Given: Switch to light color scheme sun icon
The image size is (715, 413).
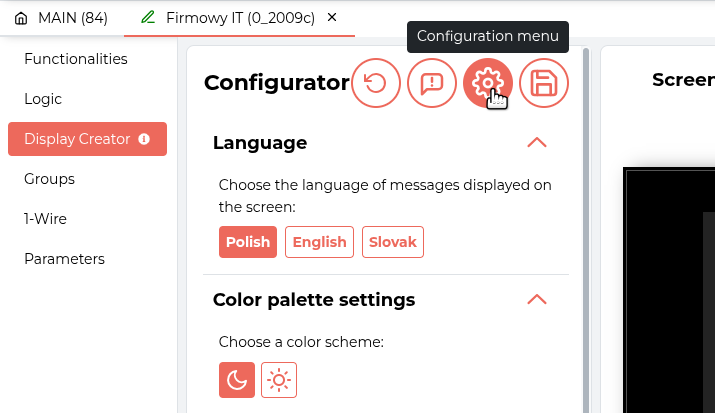Looking at the screenshot, I should (279, 380).
